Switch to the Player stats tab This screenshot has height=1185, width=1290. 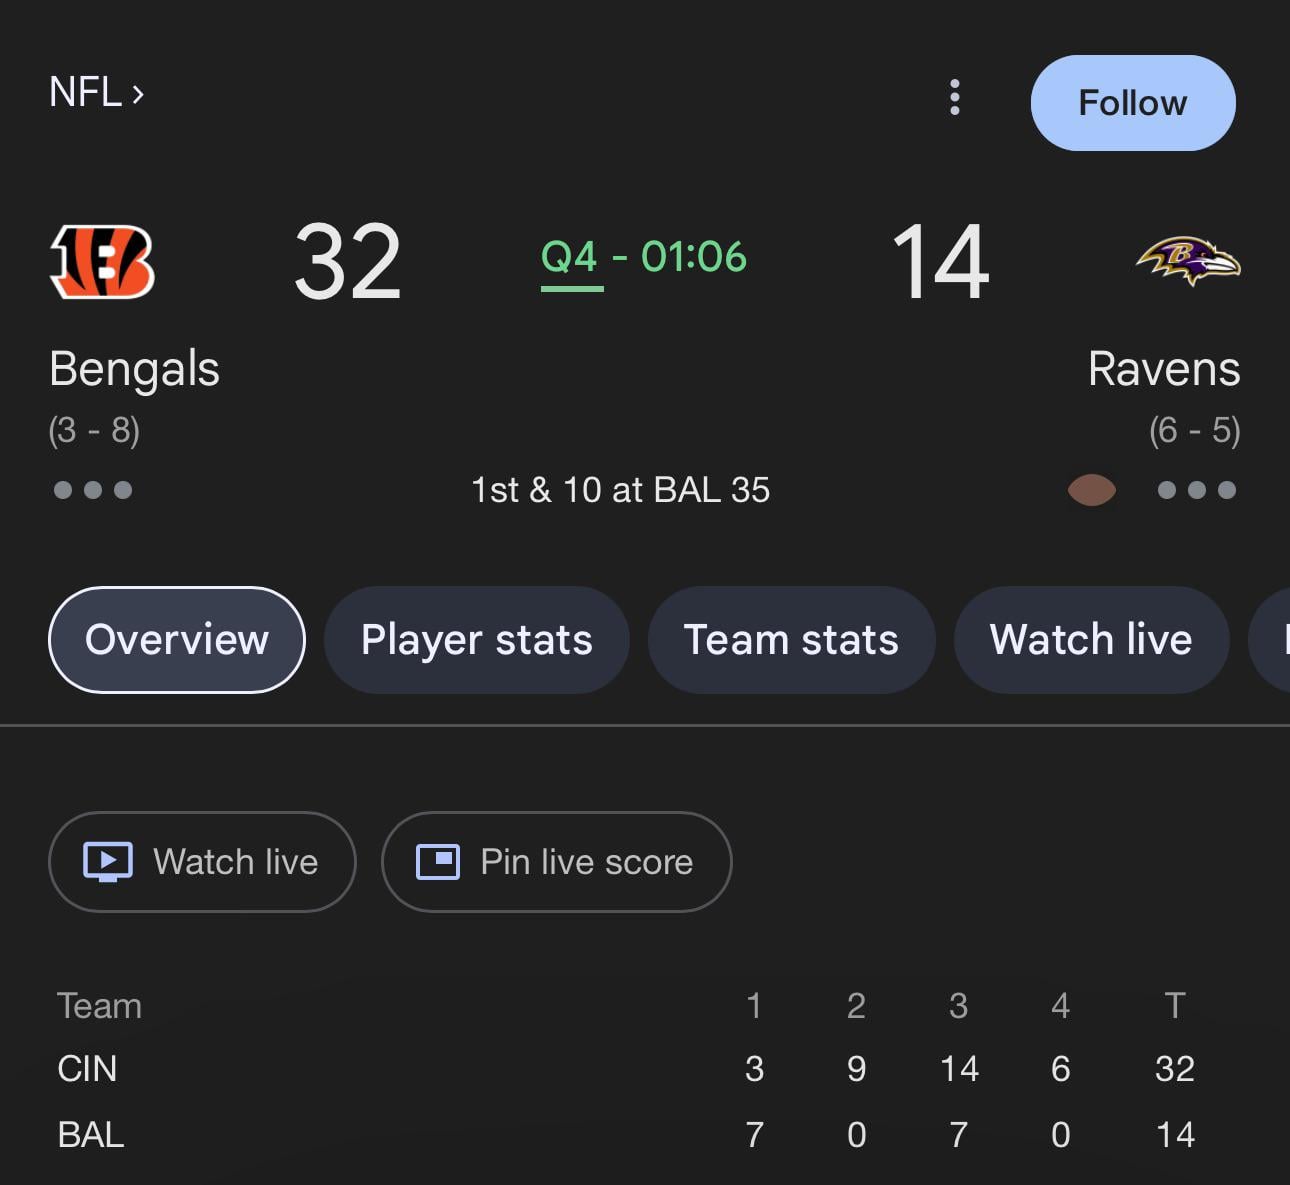(x=476, y=640)
